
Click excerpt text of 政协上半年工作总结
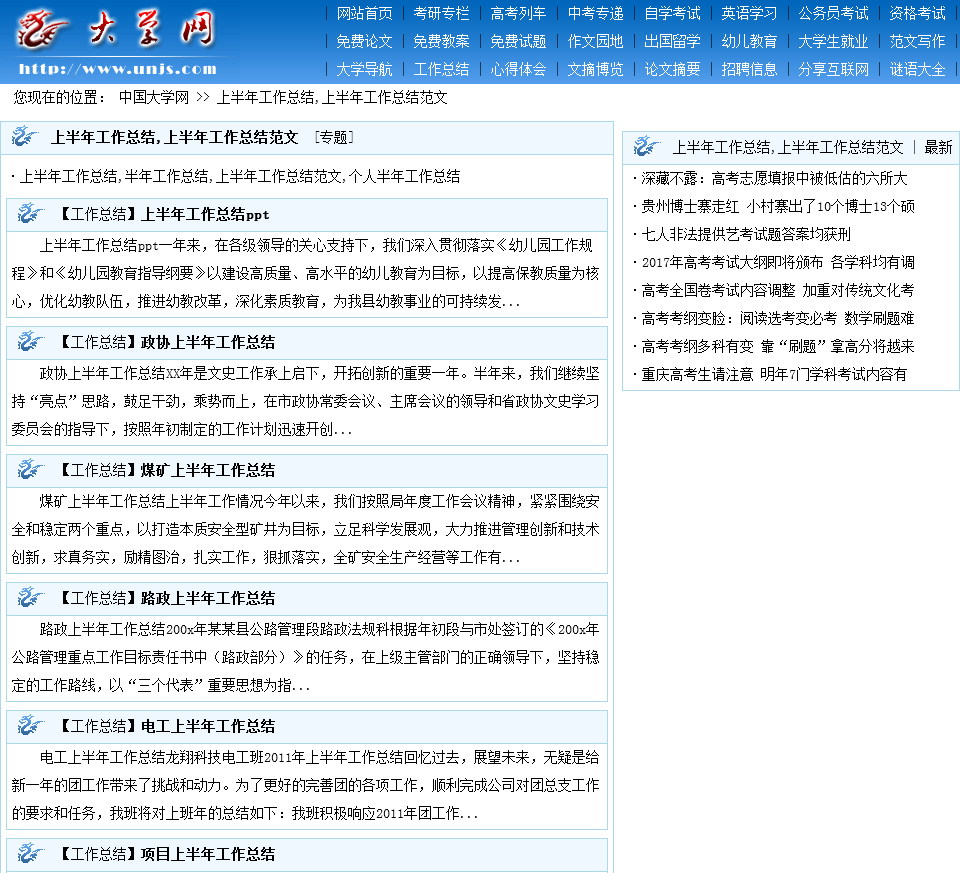click(306, 401)
